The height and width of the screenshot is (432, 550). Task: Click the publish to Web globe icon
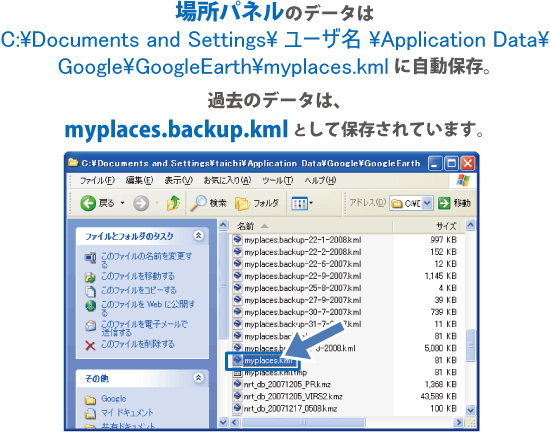[x=90, y=306]
